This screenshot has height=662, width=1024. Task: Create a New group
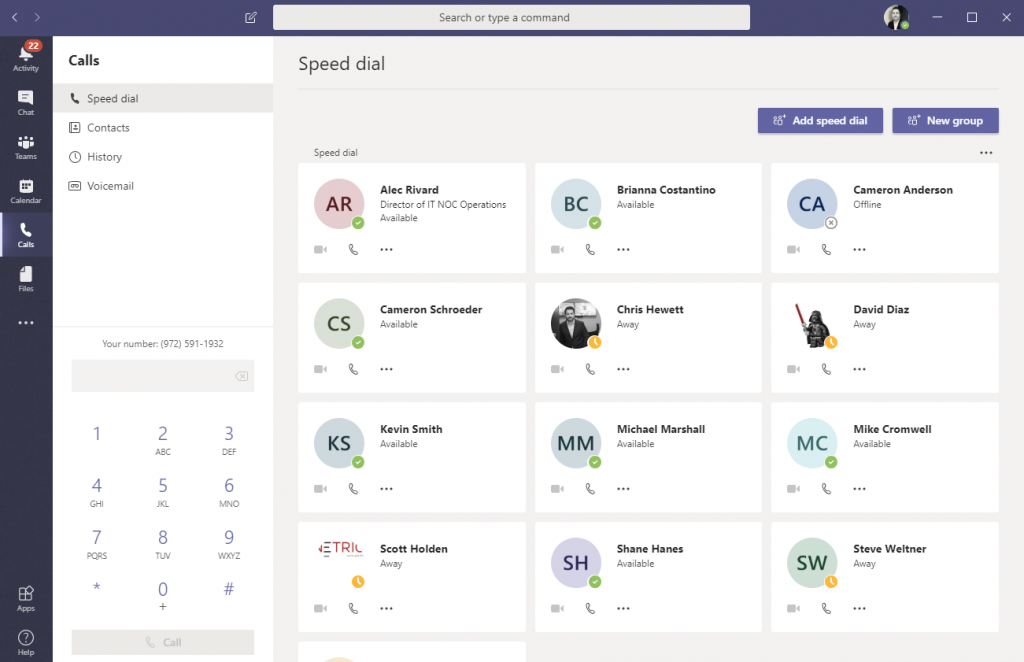tap(944, 120)
